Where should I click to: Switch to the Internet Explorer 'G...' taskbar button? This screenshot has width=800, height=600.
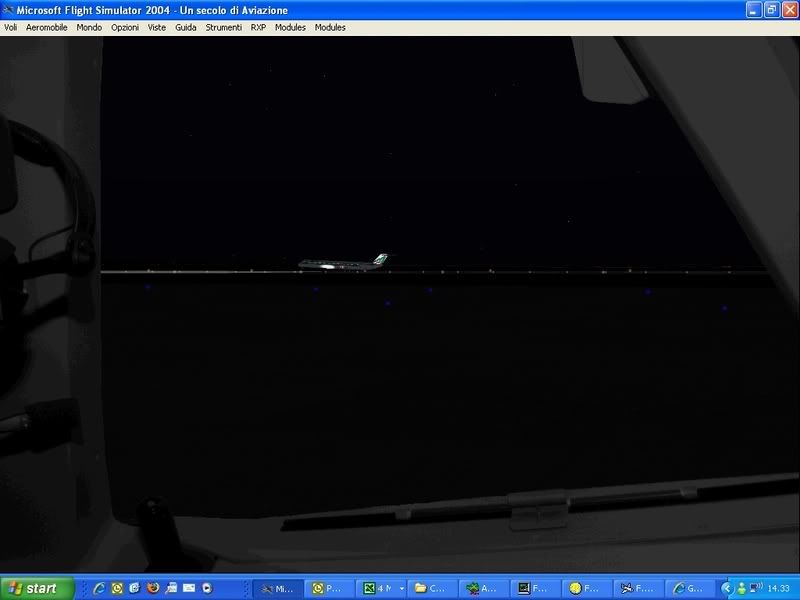689,589
